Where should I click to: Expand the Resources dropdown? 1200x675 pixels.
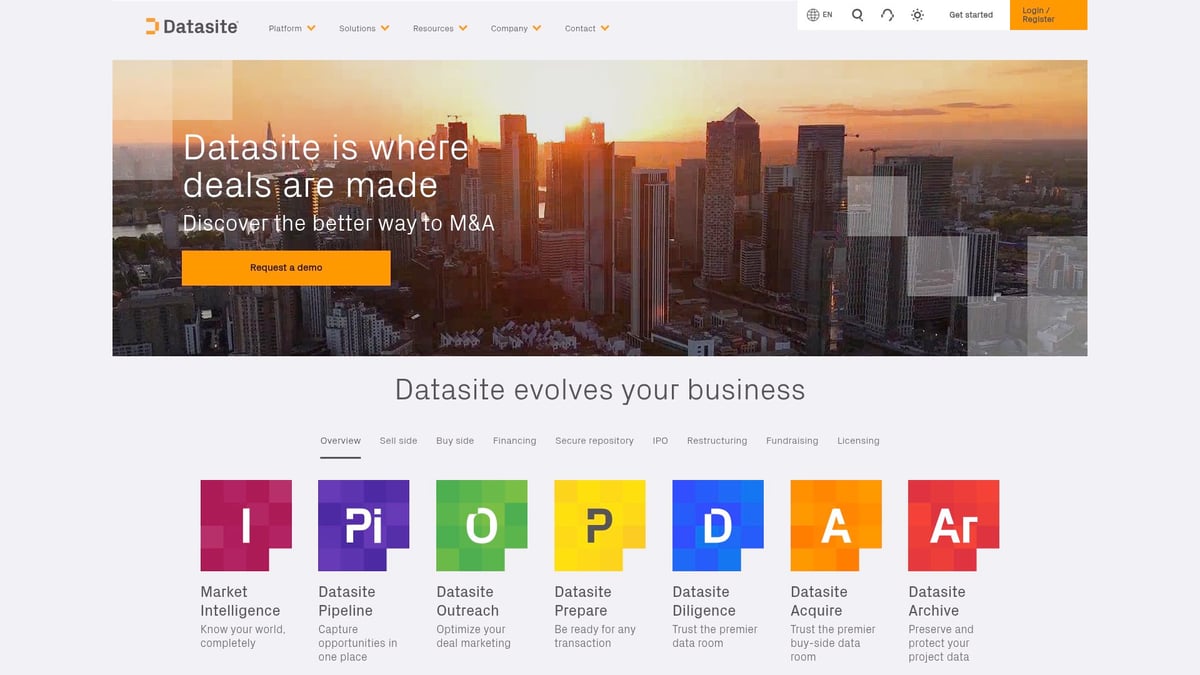(x=439, y=28)
